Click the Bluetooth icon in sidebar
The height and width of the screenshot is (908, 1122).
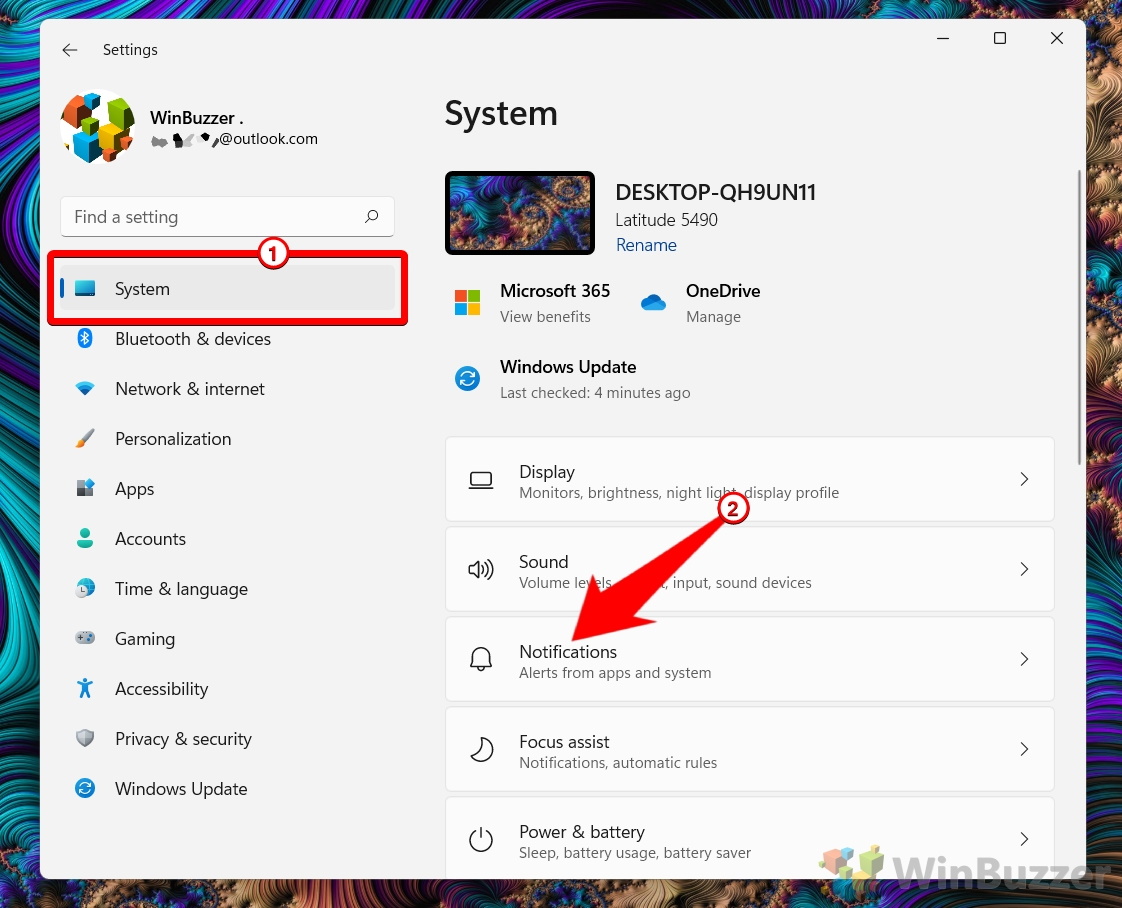coord(85,338)
